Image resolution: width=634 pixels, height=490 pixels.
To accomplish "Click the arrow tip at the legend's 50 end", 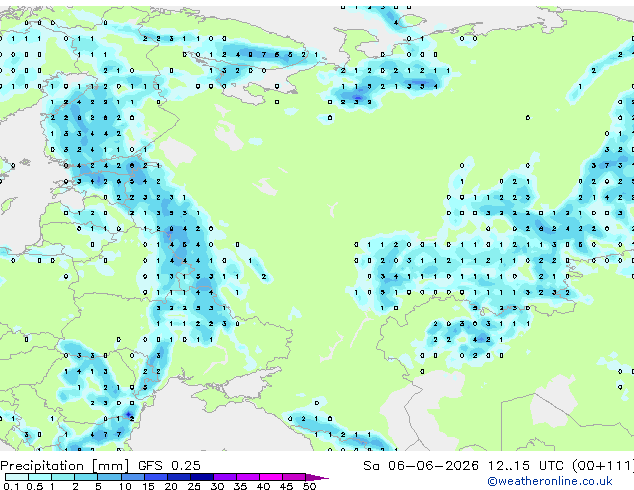I will point(317,477).
